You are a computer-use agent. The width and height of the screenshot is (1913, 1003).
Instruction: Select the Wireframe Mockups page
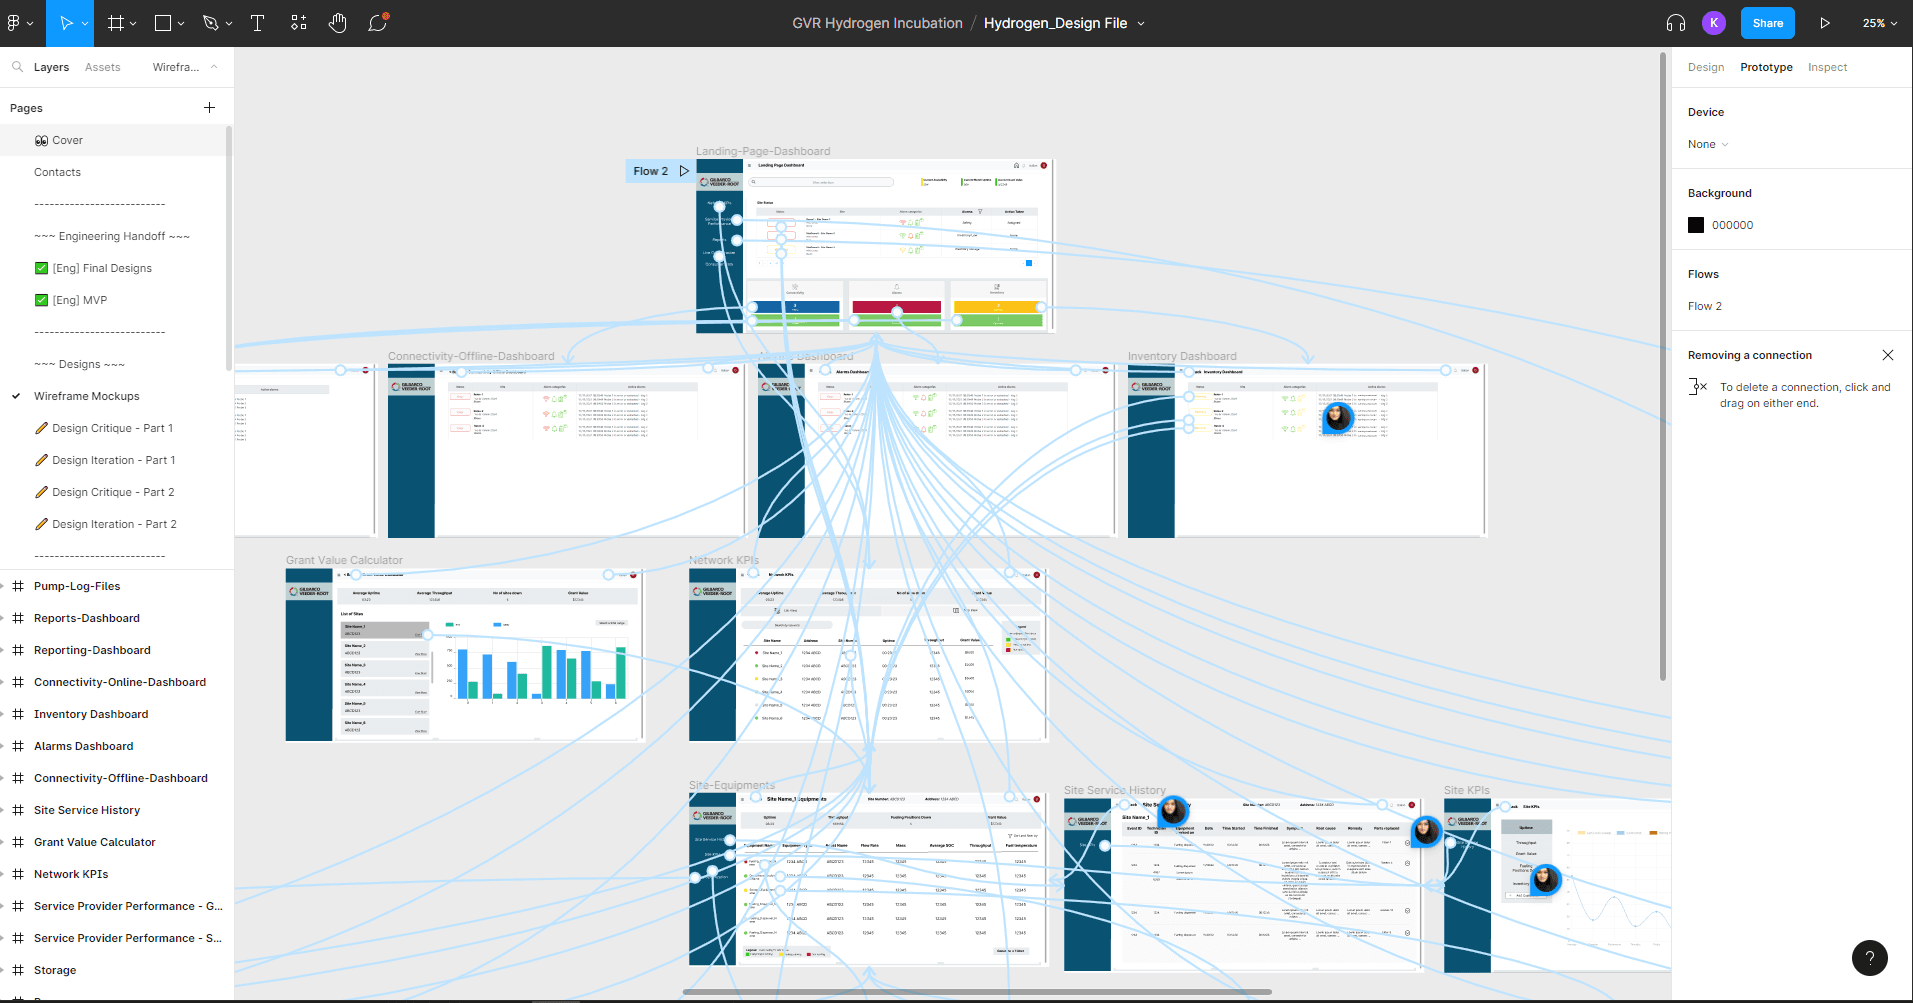tap(87, 396)
